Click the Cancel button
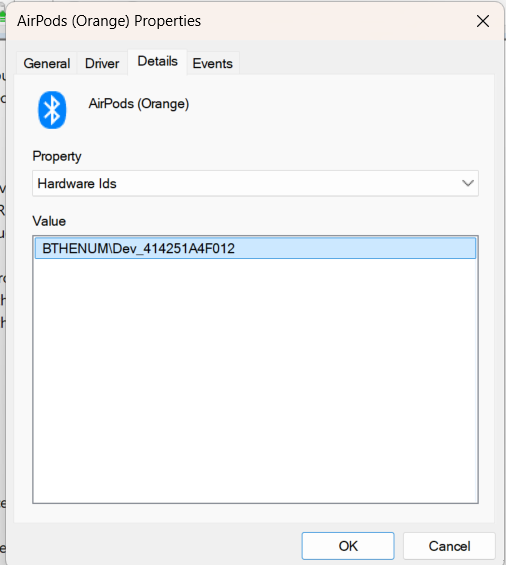Viewport: 506px width, 565px height. (x=449, y=546)
